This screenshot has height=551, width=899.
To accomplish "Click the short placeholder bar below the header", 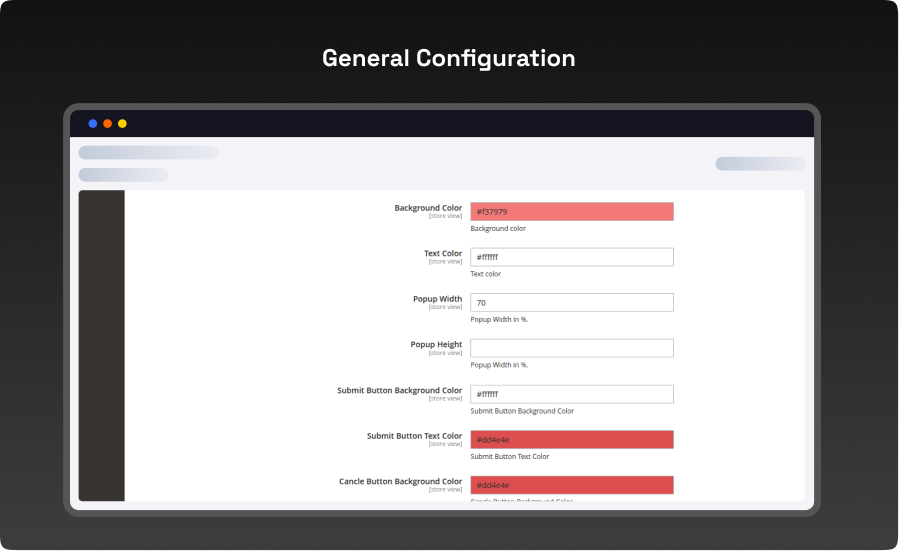I will click(123, 175).
